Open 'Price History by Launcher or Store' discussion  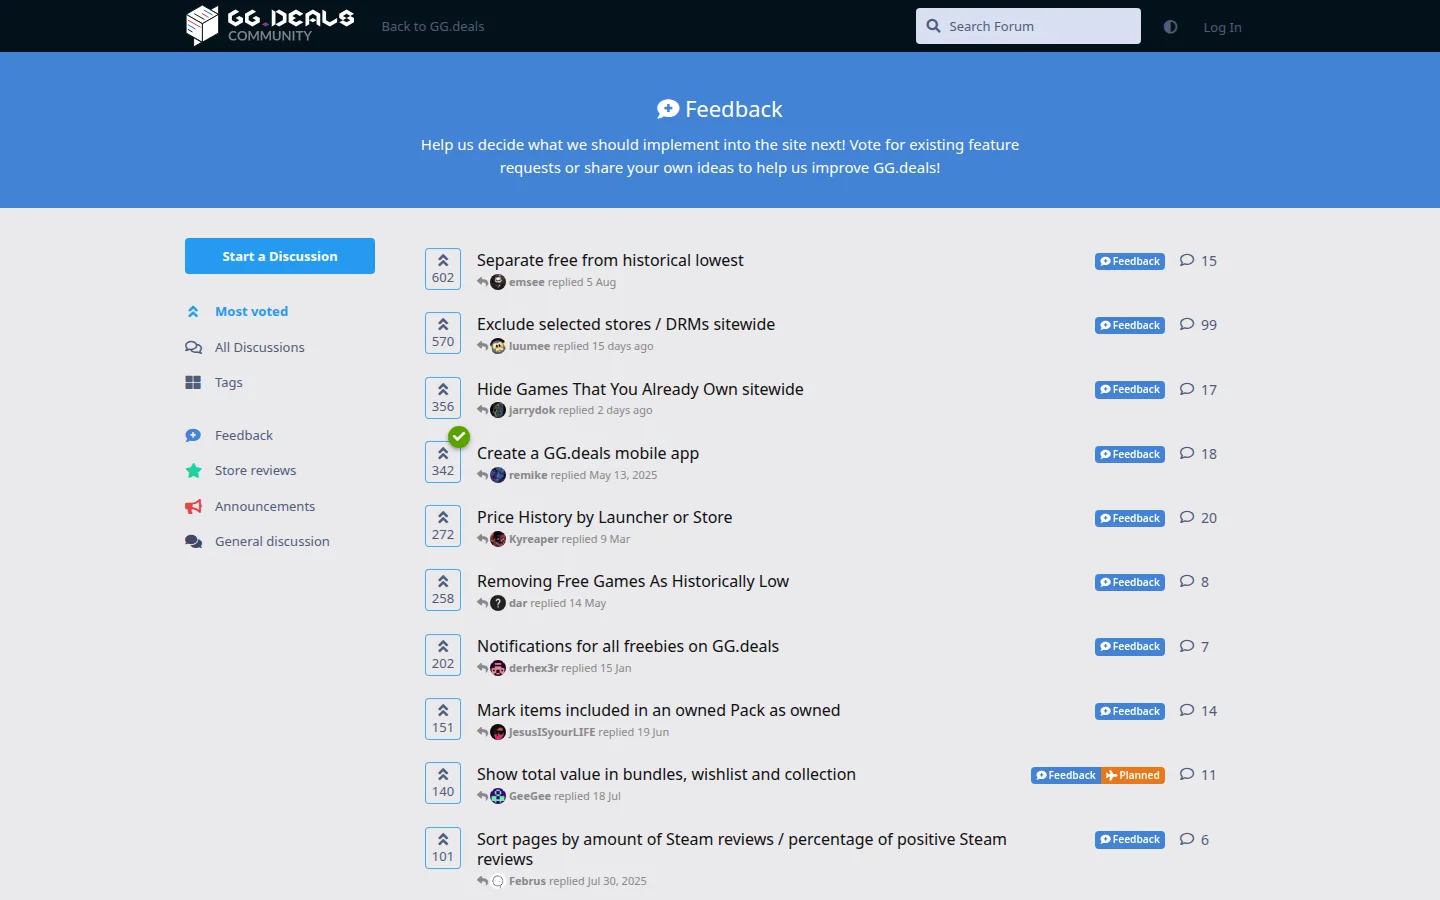coord(604,517)
